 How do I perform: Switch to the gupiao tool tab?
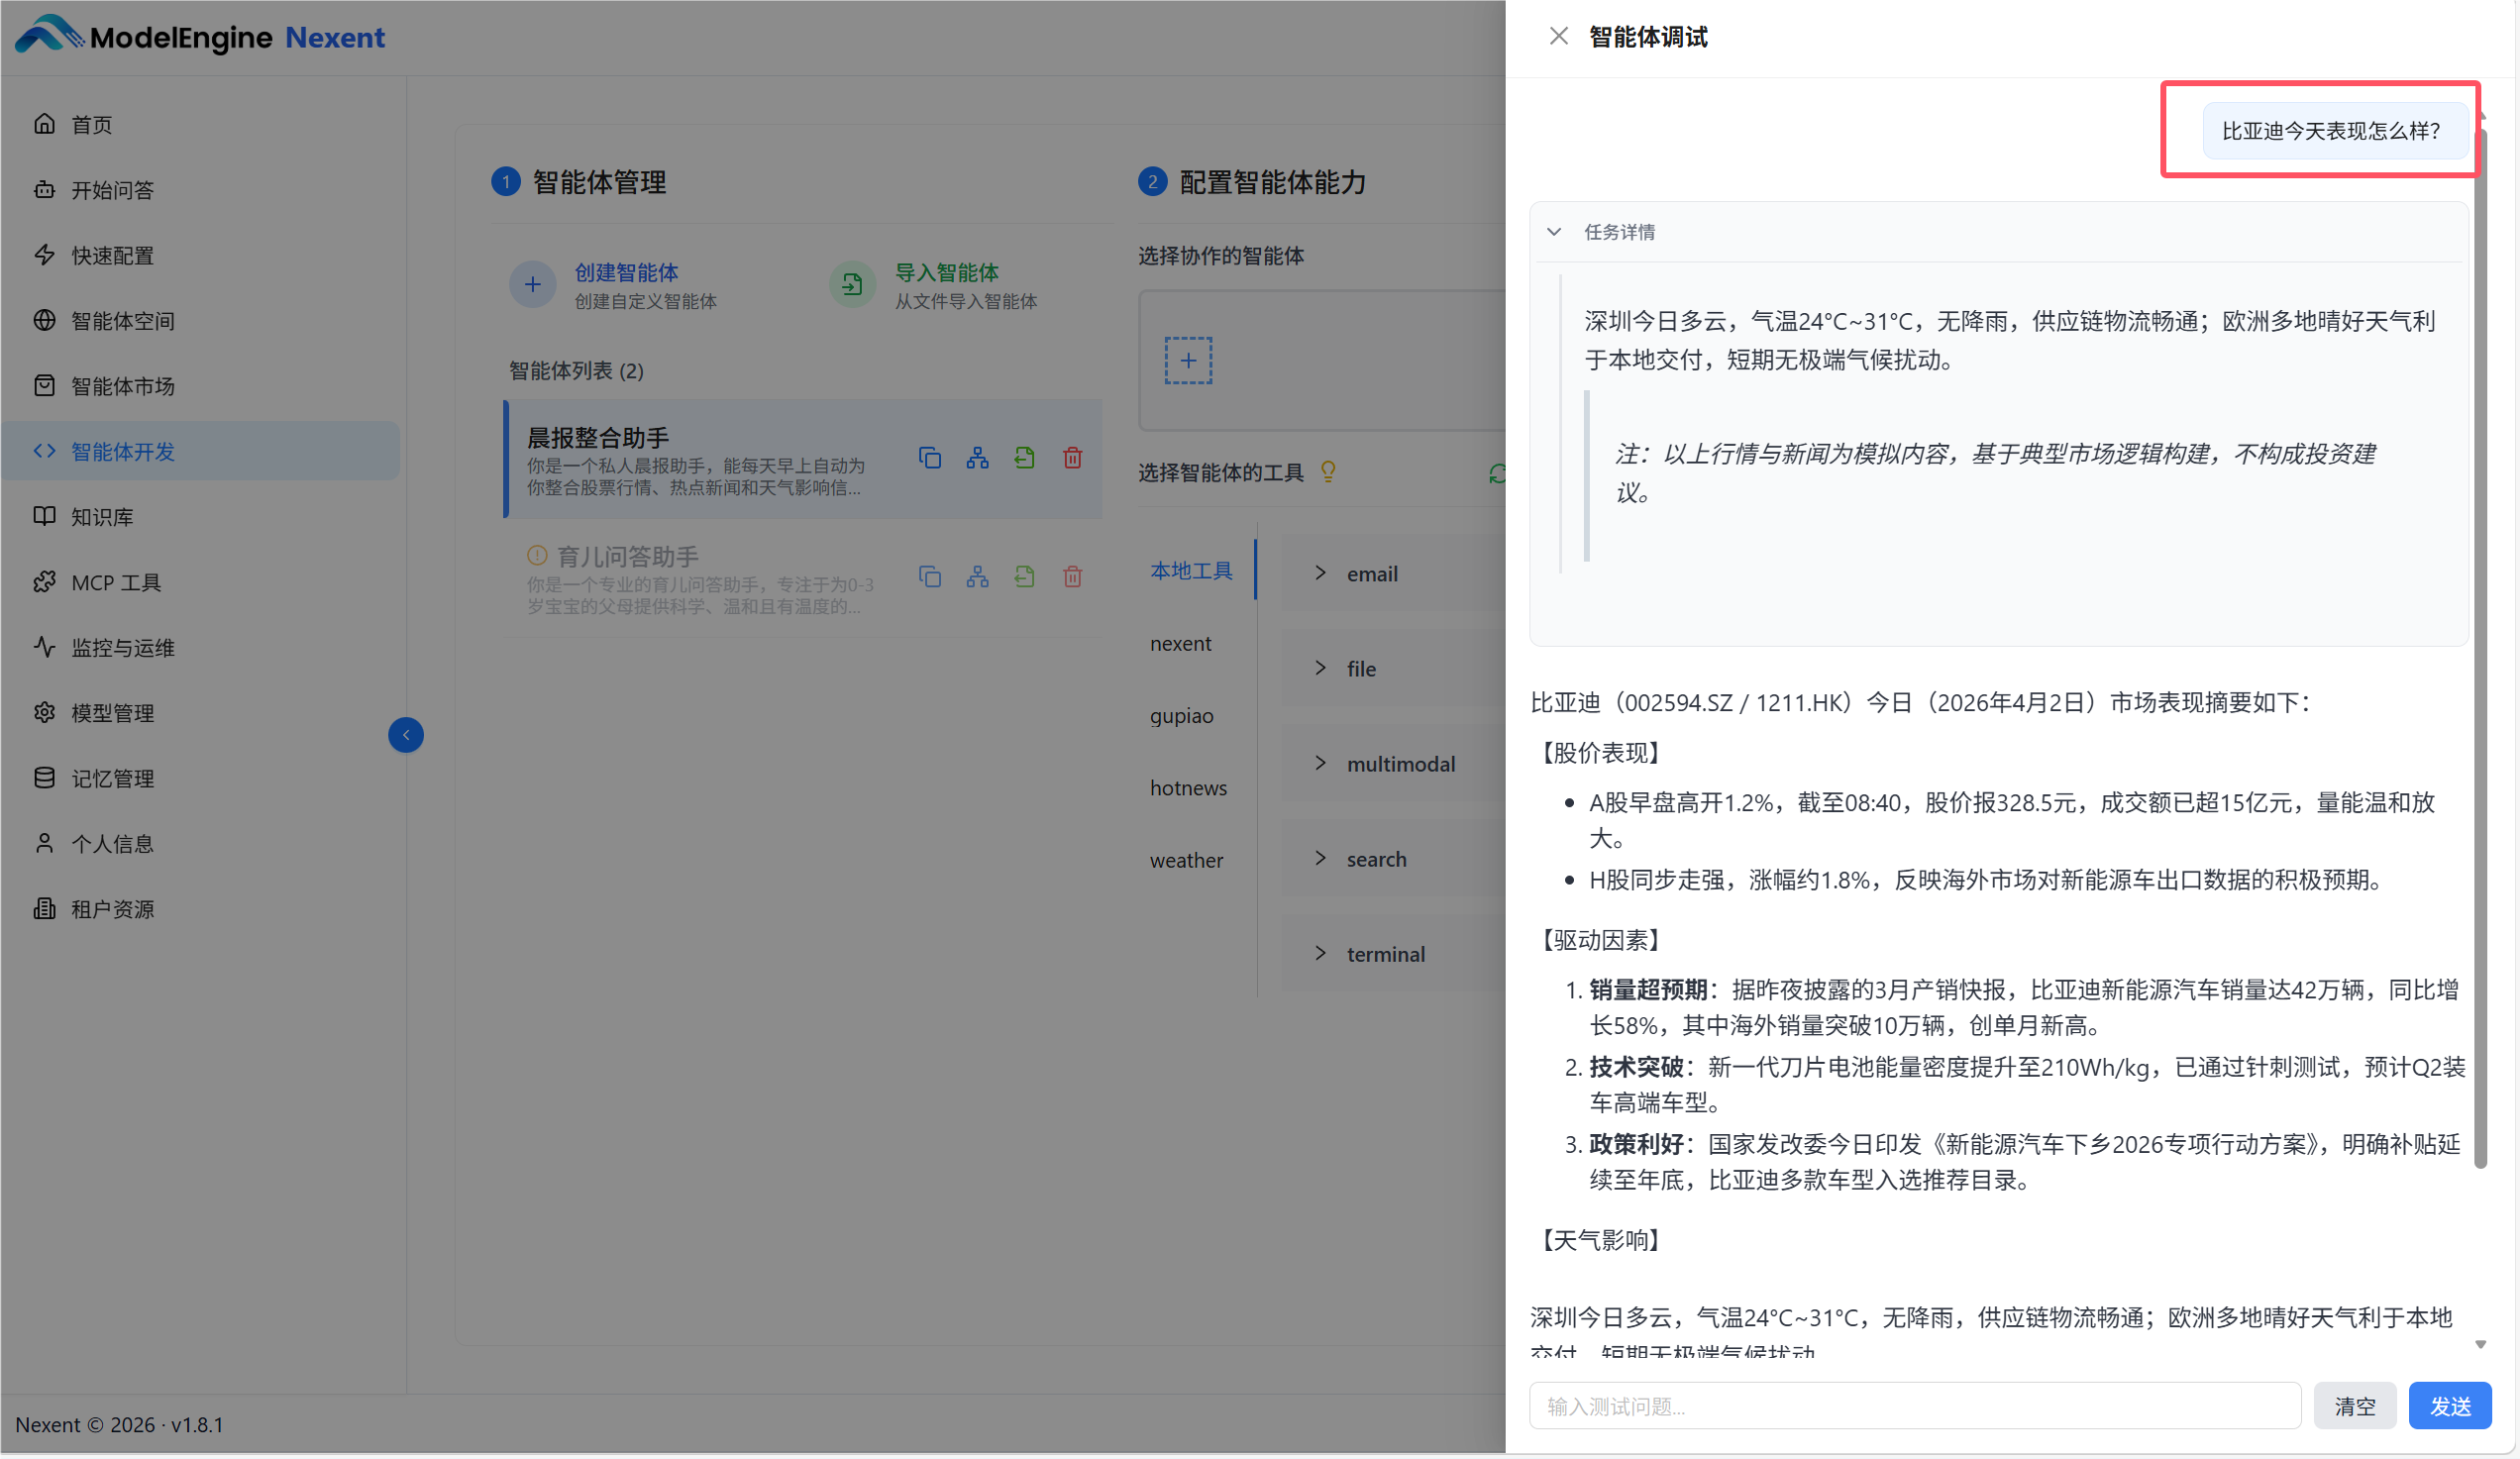pos(1182,716)
